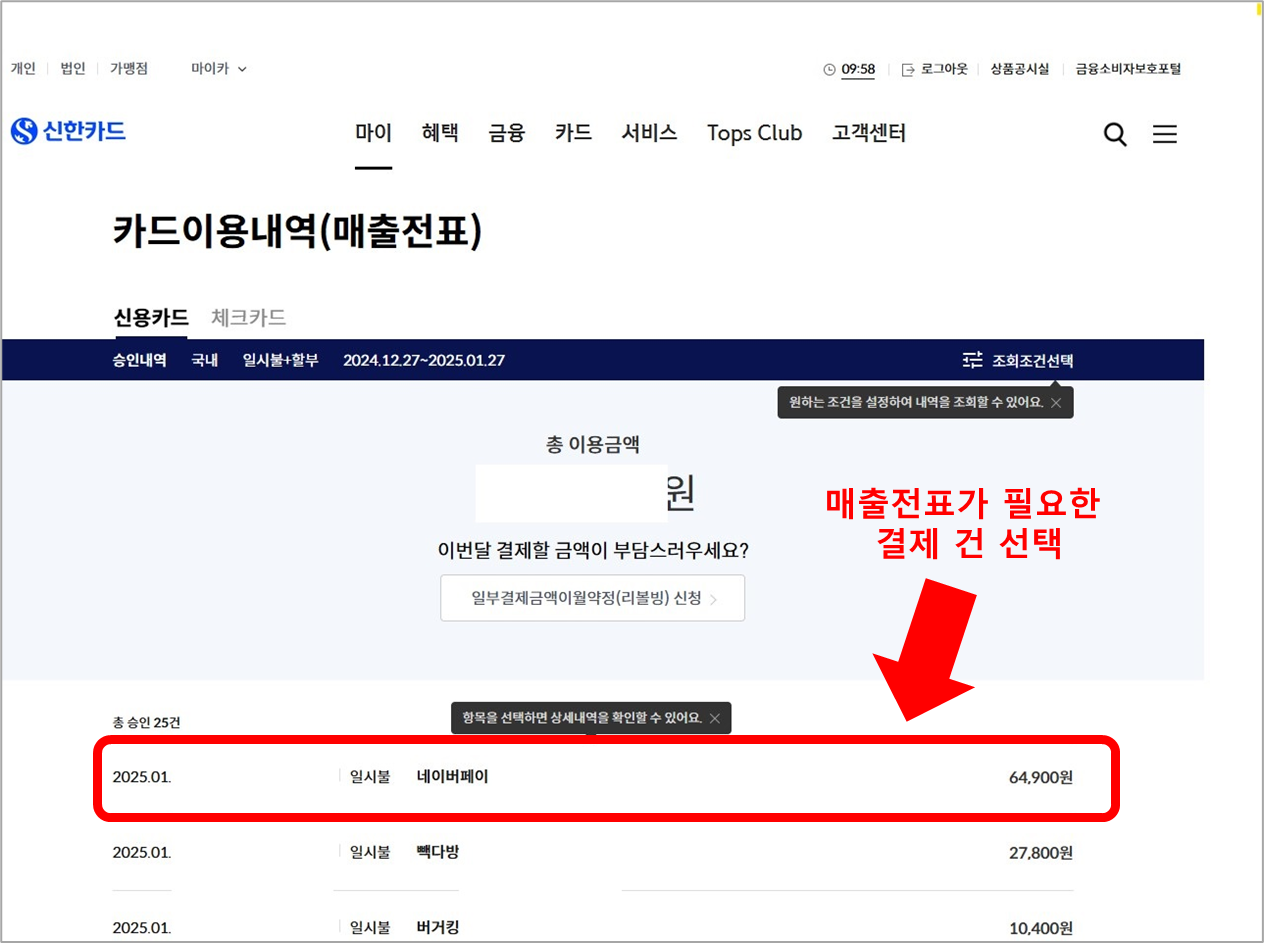Screen dimensions: 1264x943
Task: Click the 총 이용금액 label
Action: (x=593, y=445)
